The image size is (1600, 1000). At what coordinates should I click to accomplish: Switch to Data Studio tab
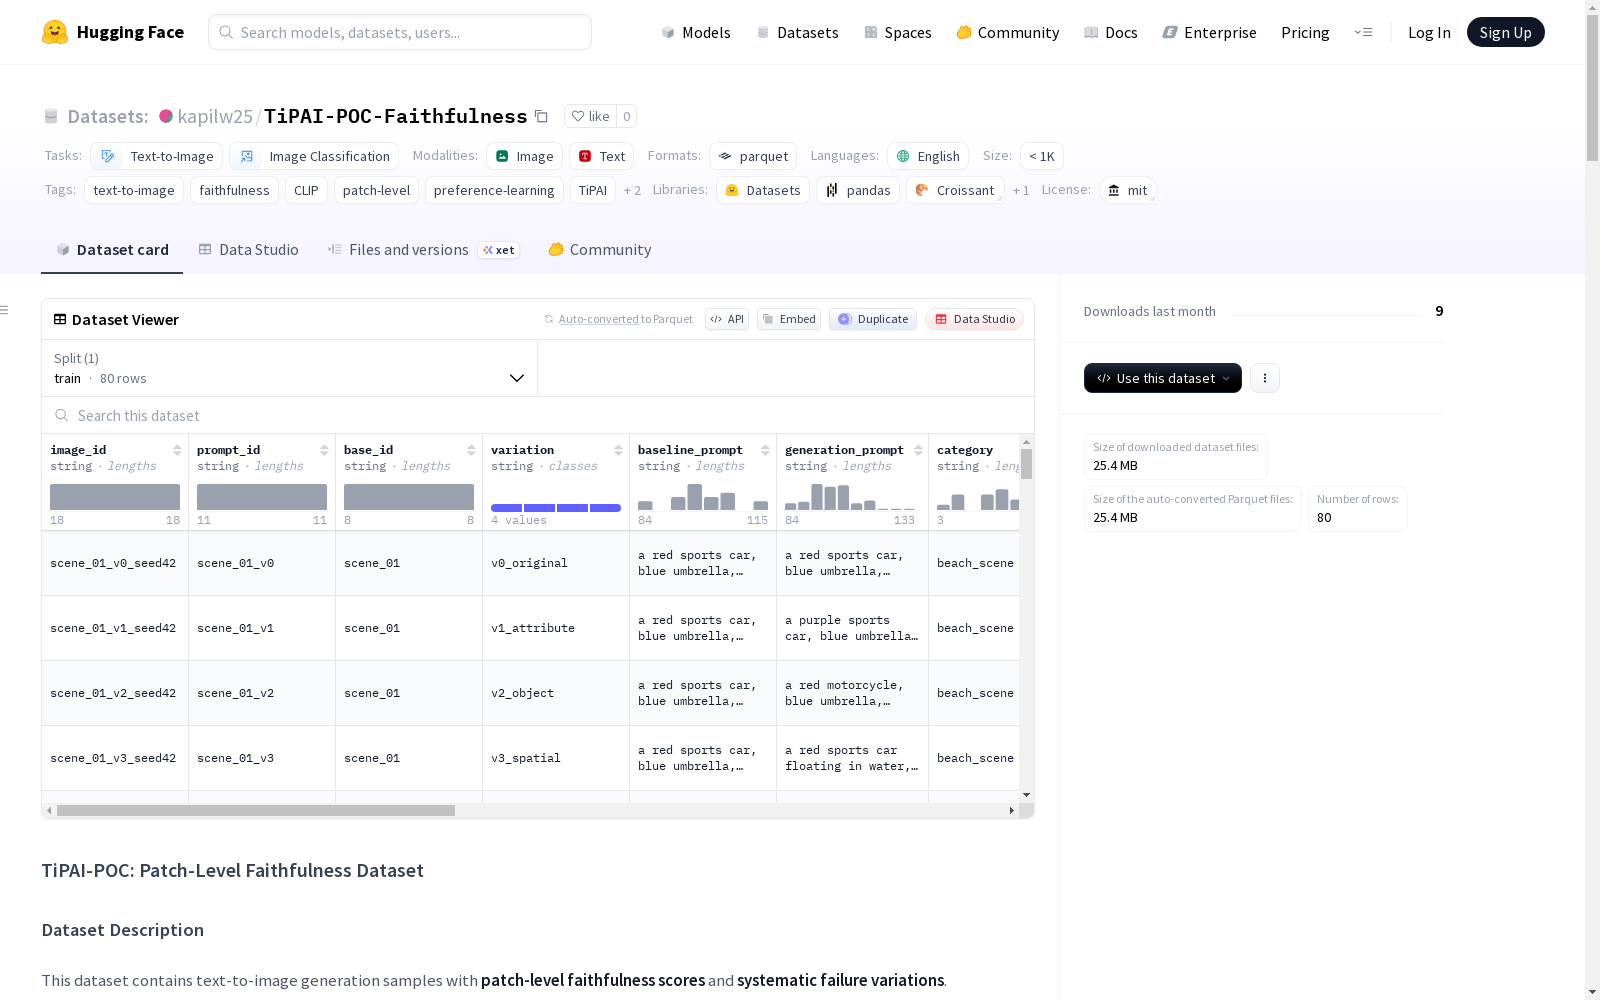[248, 250]
